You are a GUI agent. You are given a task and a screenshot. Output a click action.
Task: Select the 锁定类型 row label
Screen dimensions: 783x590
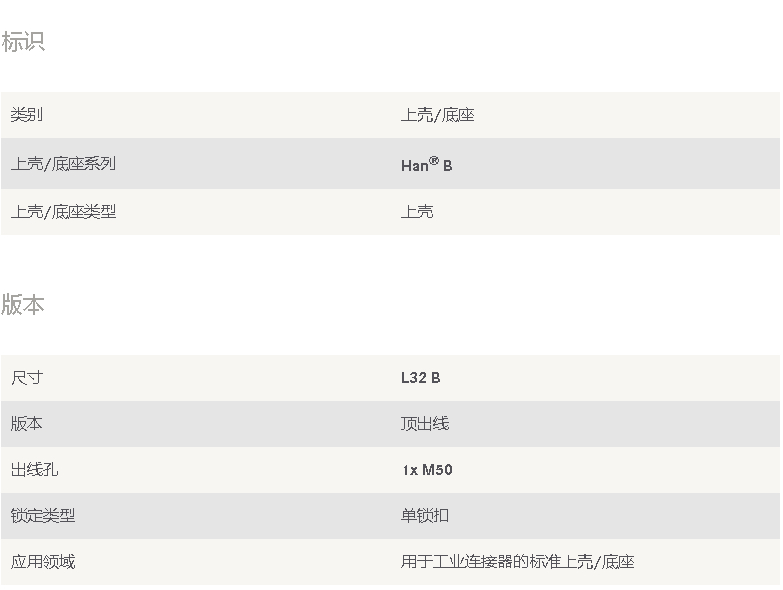tap(43, 516)
